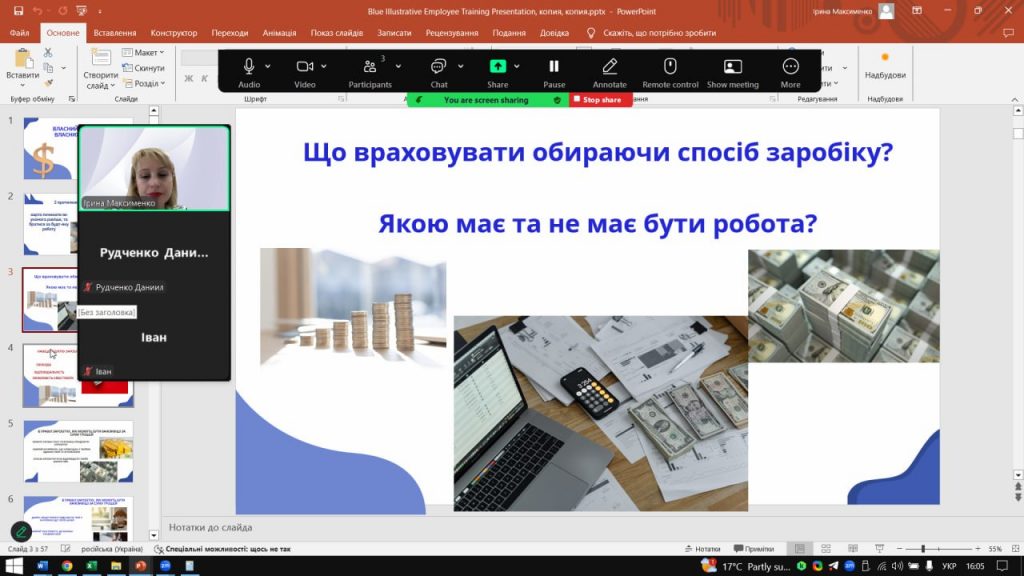The image size is (1024, 576).
Task: Expand audio options arrow next to microphone
Action: [x=268, y=66]
